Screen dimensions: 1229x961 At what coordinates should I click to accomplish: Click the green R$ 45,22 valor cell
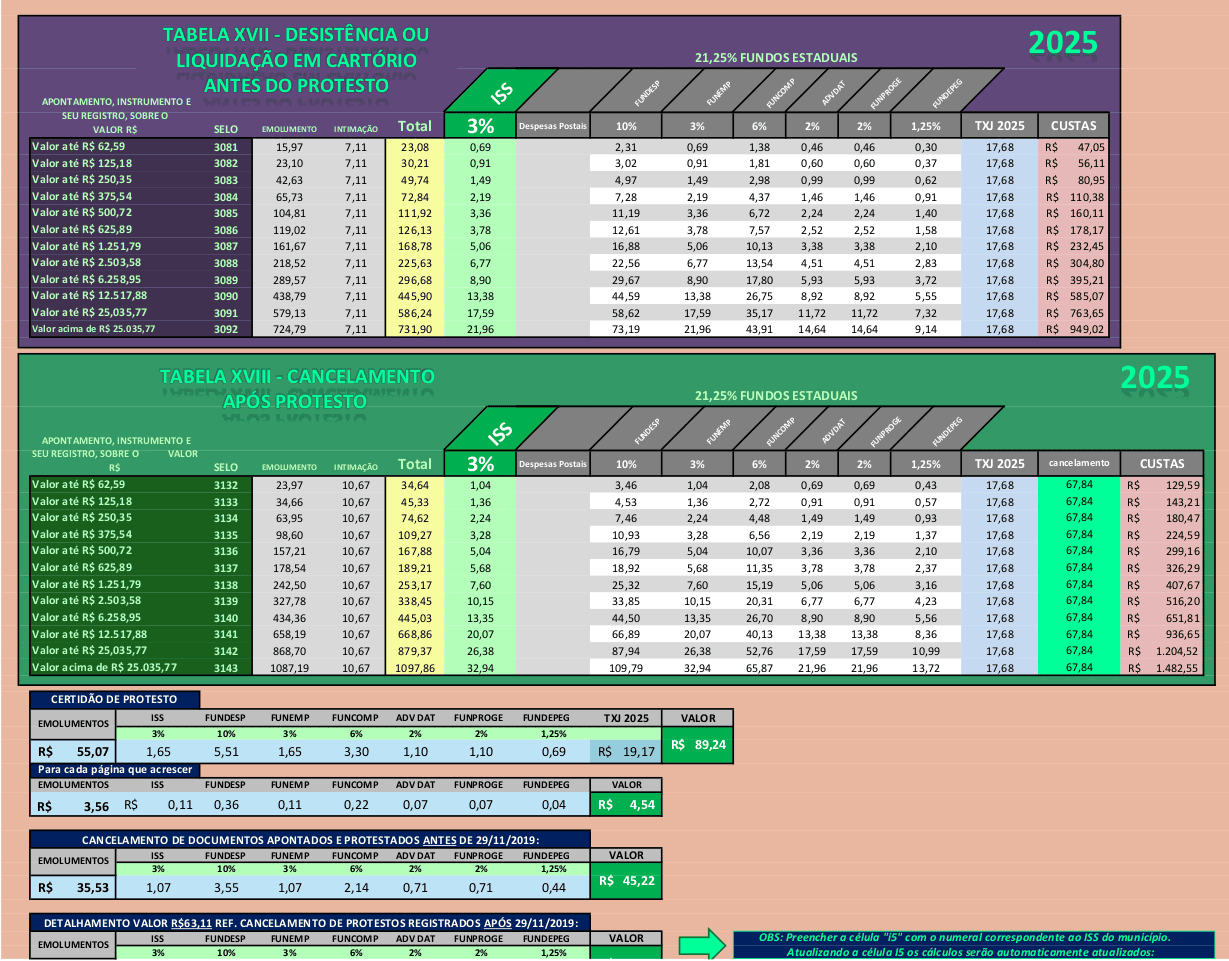(x=627, y=881)
